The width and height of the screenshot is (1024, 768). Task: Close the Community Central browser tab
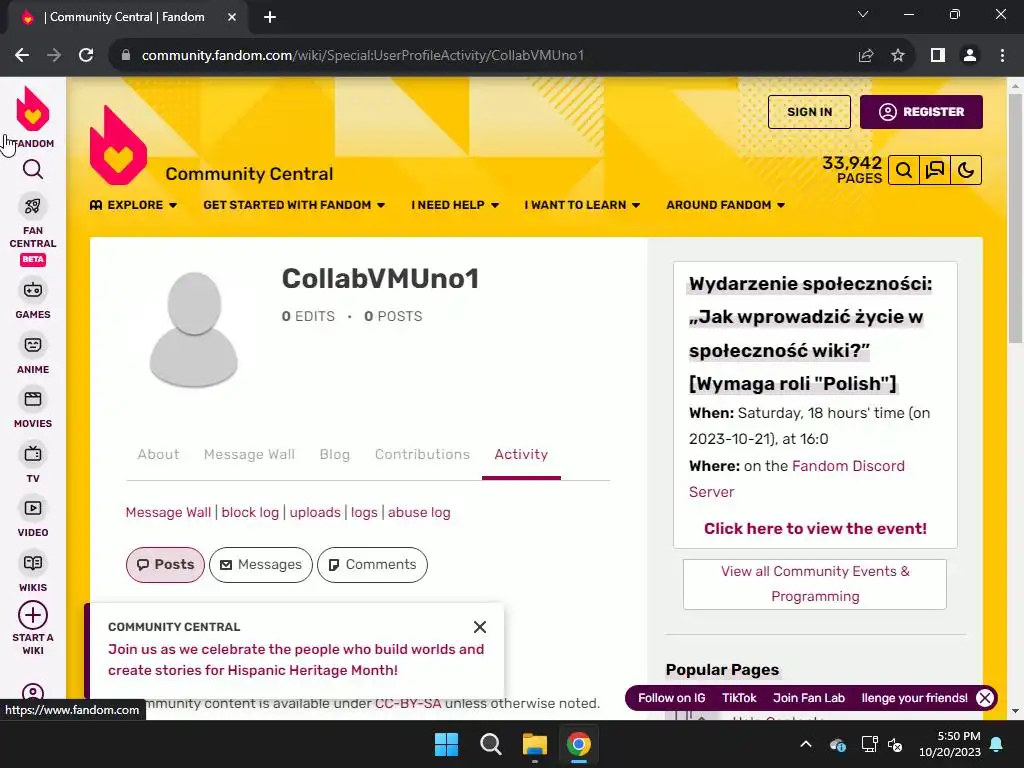pos(232,18)
